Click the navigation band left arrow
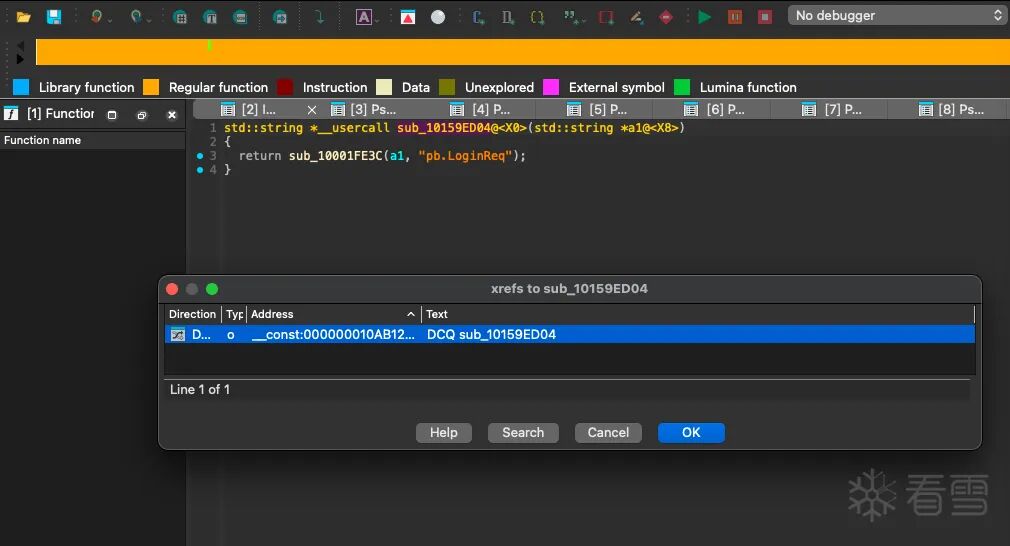Screen dimensions: 1010x546 tap(20, 46)
